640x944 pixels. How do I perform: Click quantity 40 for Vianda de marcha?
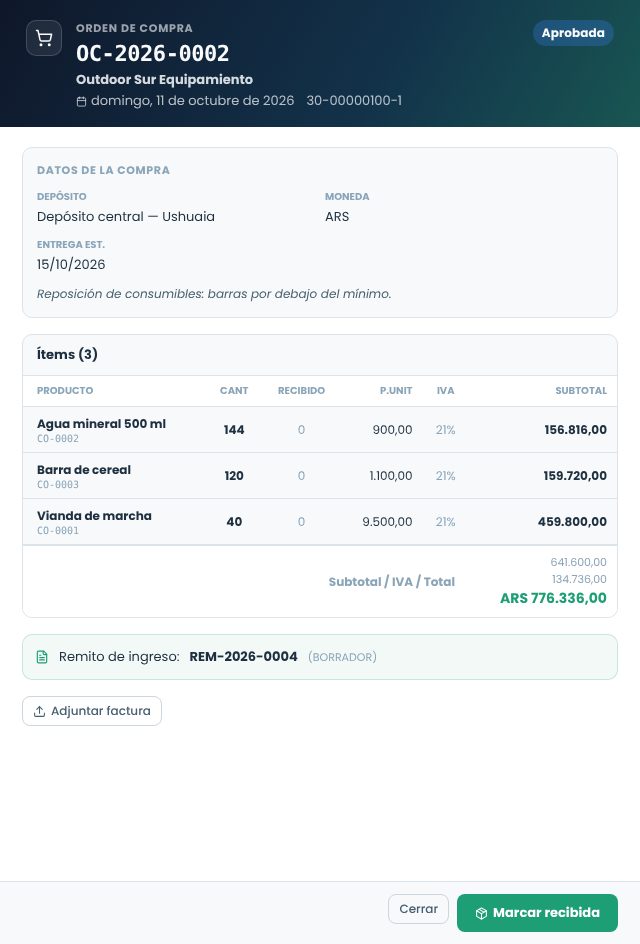coord(234,522)
